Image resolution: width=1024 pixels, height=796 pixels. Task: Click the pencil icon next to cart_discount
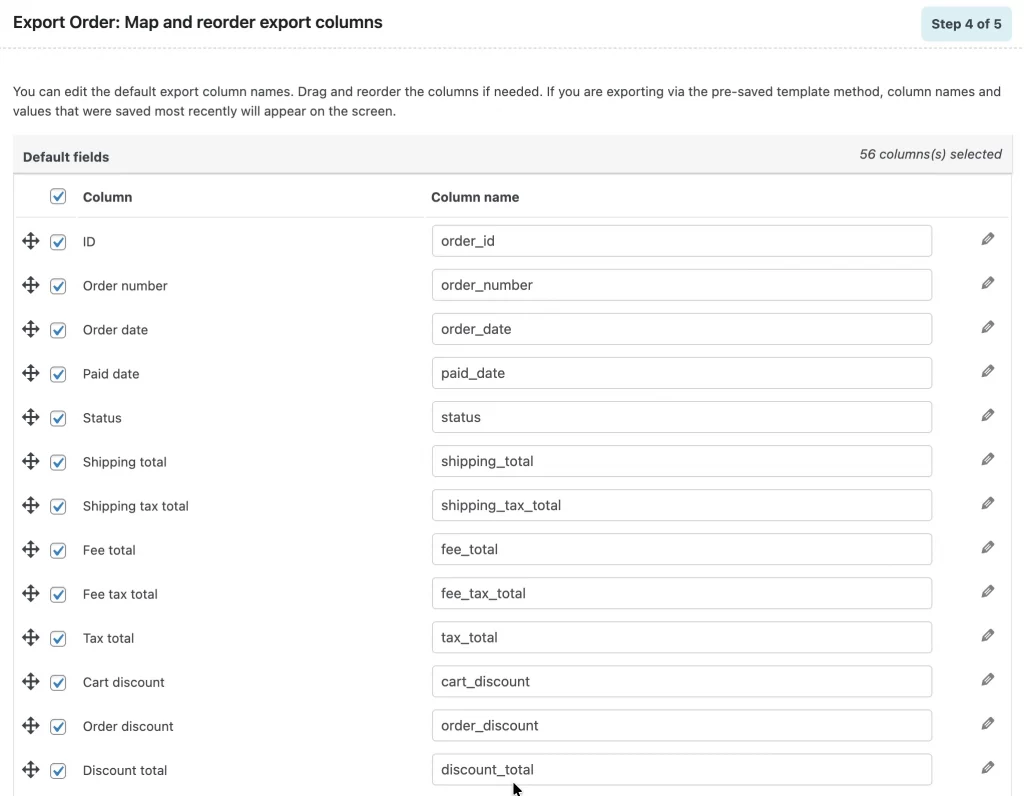[987, 680]
